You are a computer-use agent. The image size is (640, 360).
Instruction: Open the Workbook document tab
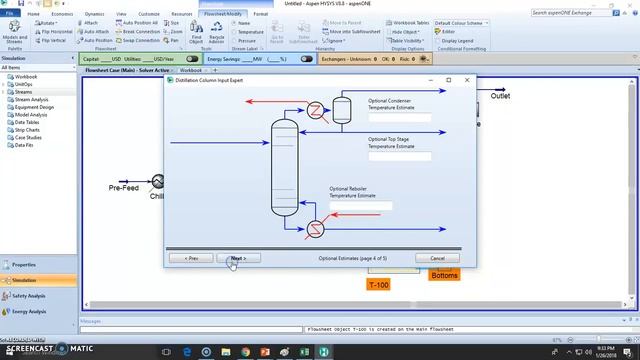click(191, 70)
